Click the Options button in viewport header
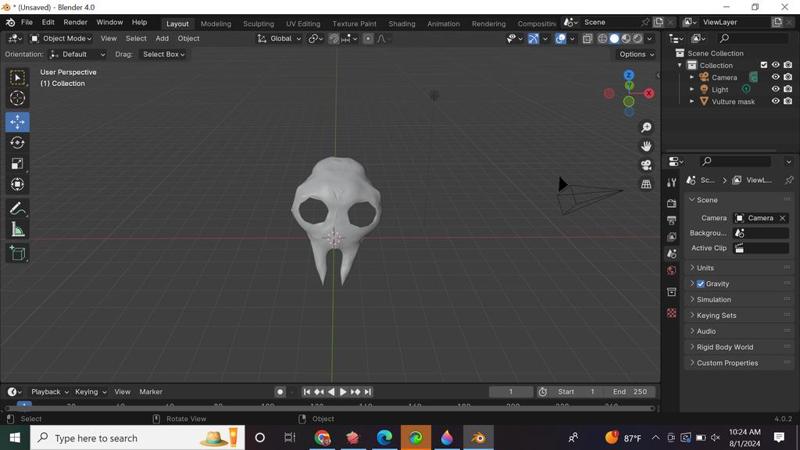 pos(635,54)
